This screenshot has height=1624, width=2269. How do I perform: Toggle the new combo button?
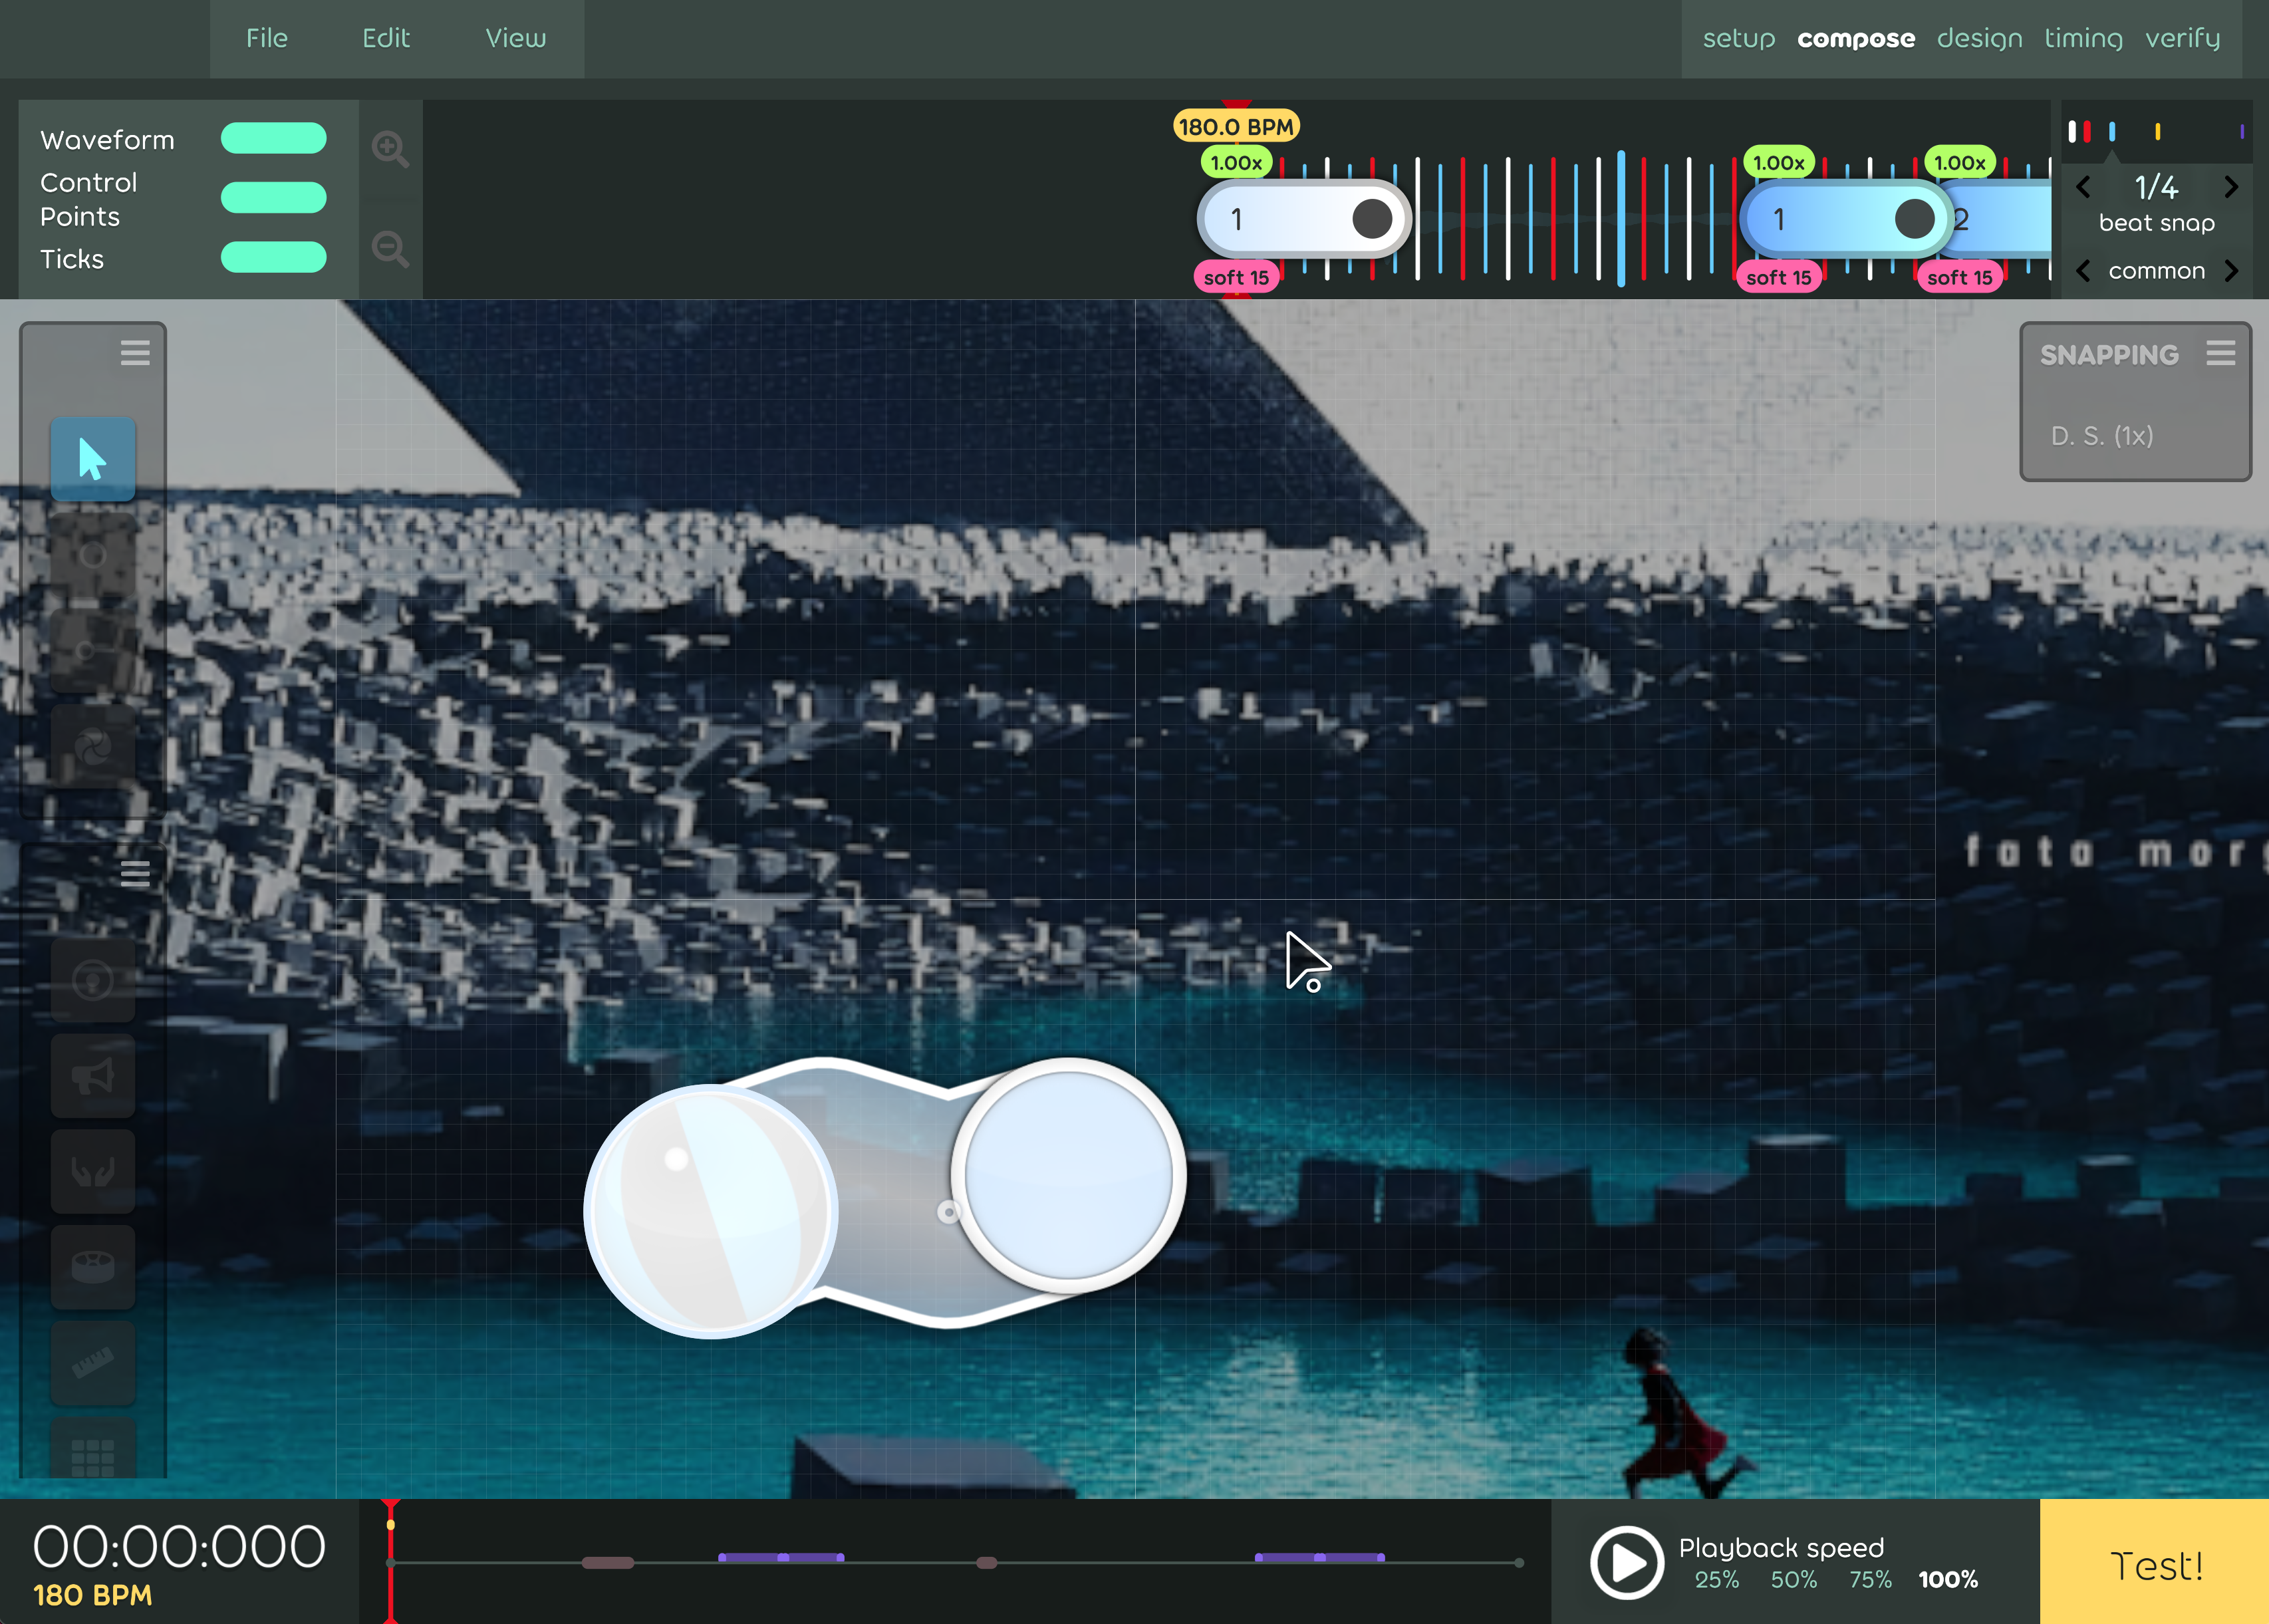(x=93, y=980)
